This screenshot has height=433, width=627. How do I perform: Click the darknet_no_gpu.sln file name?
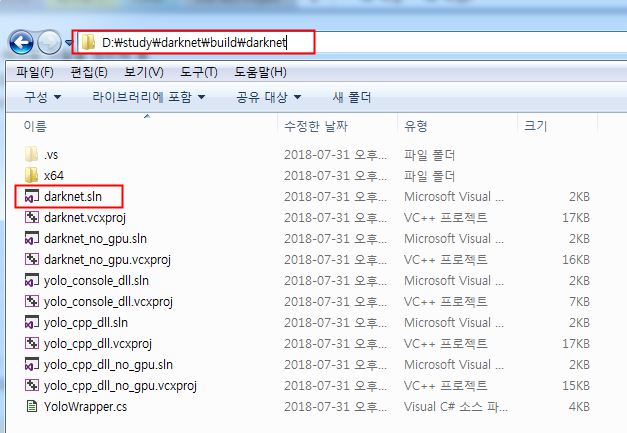point(95,239)
